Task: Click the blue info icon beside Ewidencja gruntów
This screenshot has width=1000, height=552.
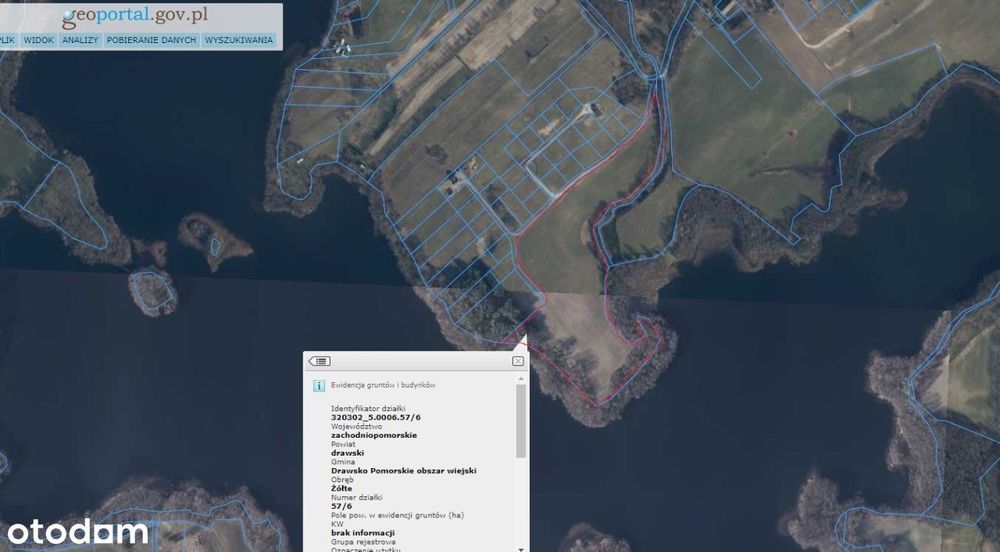Action: pos(319,386)
